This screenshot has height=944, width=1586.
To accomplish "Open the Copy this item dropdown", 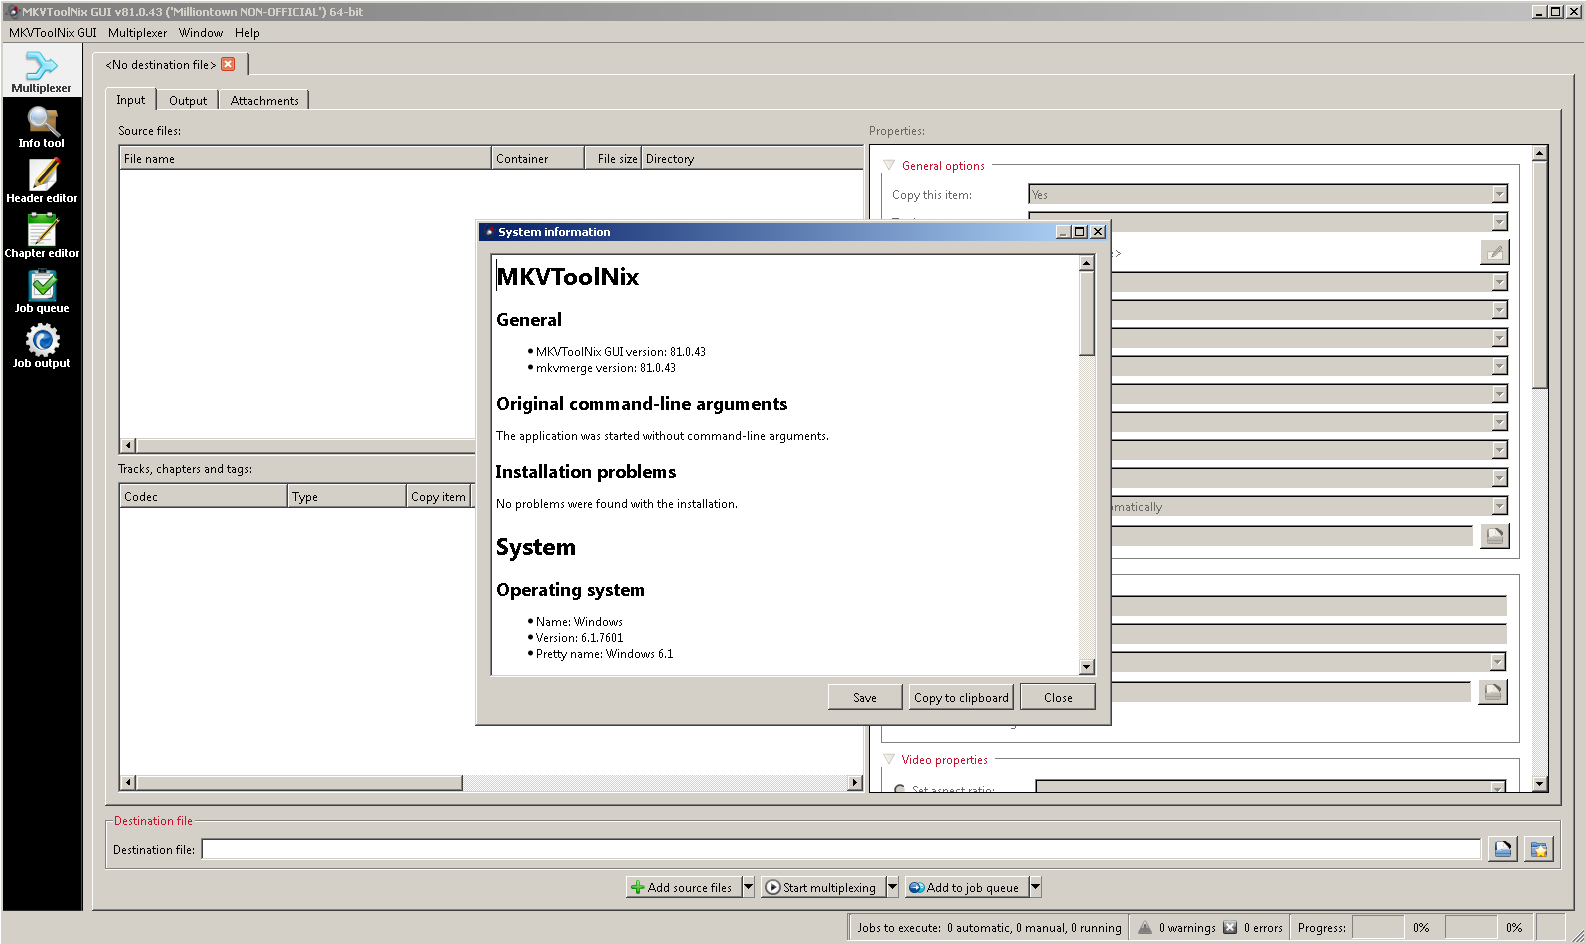I will pyautogui.click(x=1268, y=194).
